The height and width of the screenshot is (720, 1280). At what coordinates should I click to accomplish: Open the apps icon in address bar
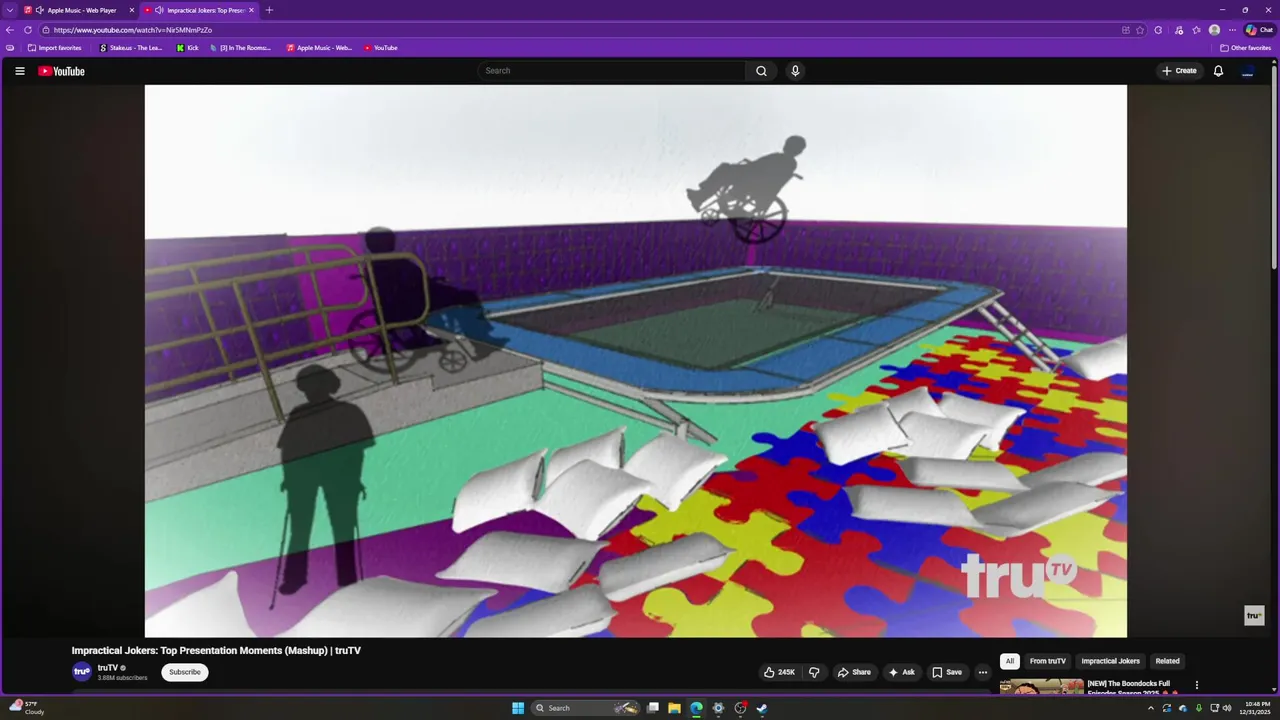tap(1126, 30)
